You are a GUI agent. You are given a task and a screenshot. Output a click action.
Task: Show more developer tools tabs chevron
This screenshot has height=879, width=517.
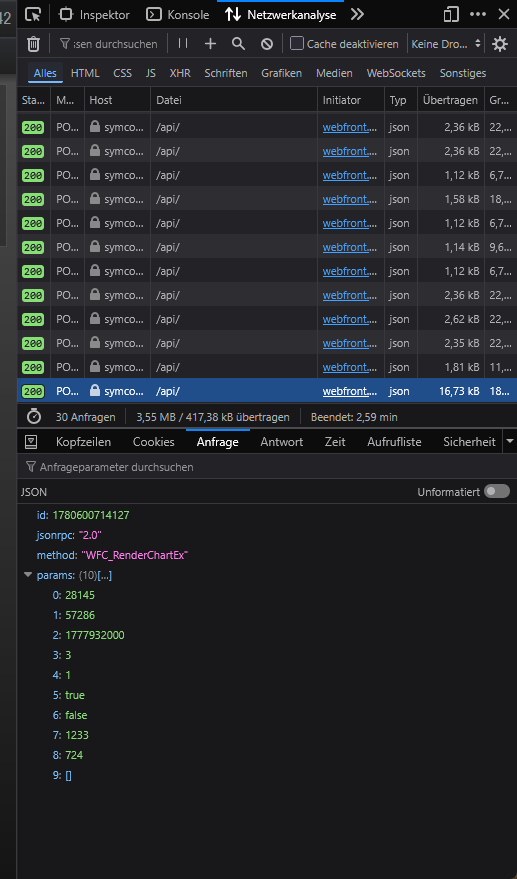[x=357, y=15]
